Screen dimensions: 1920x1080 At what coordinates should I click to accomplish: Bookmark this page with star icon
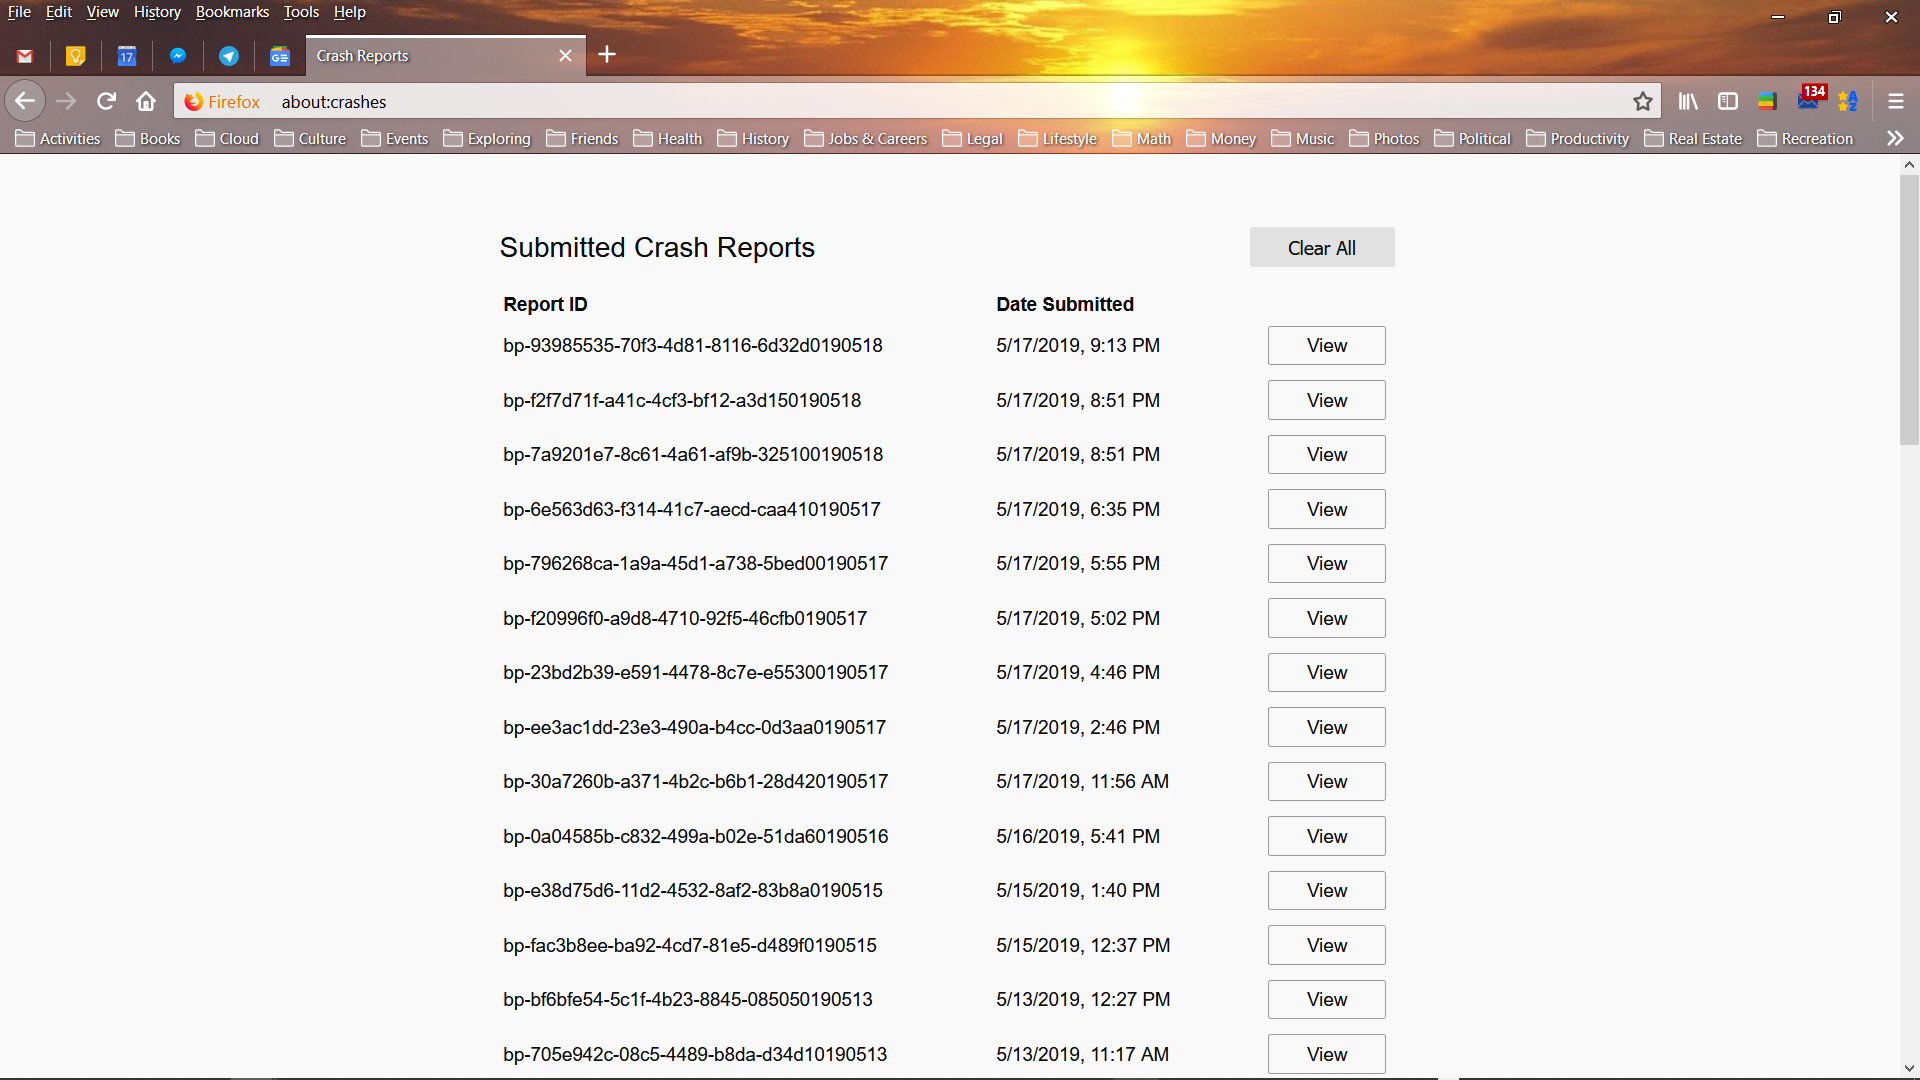coord(1642,101)
